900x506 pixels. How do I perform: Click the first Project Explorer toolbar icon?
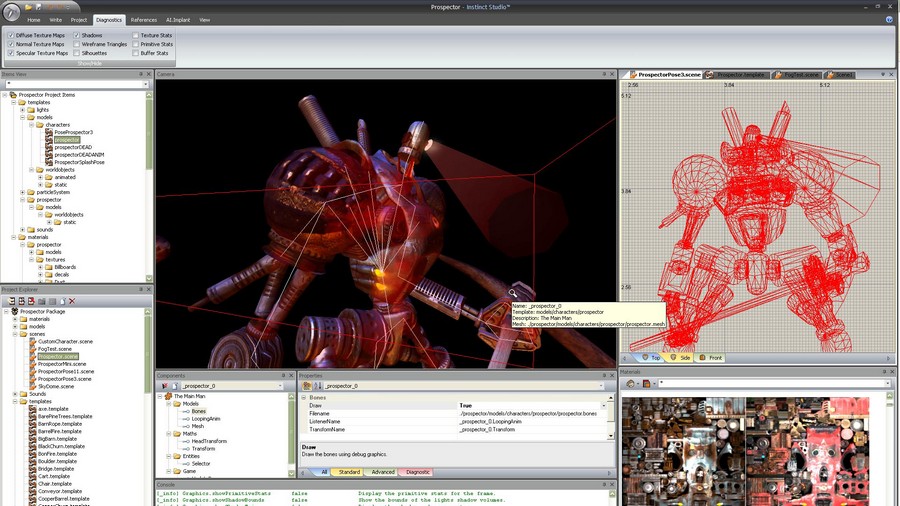pos(11,301)
